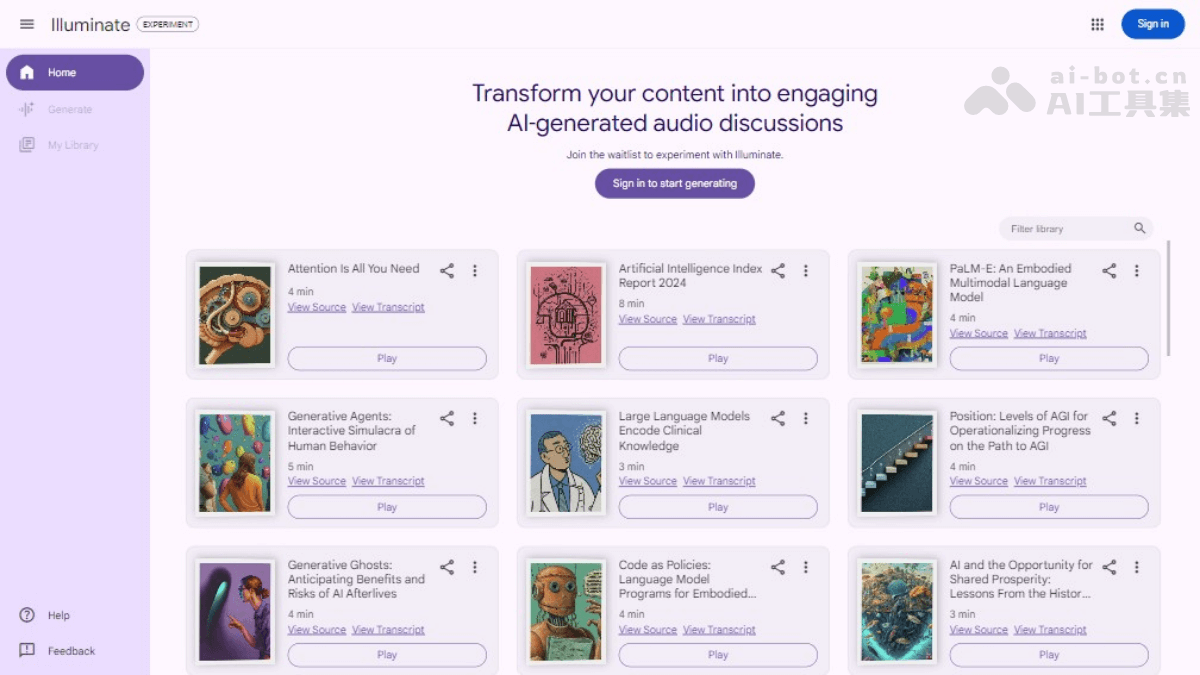Screen dimensions: 1200x675
Task: Open more options for Artificial Intelligence Index Report
Action: coord(806,270)
